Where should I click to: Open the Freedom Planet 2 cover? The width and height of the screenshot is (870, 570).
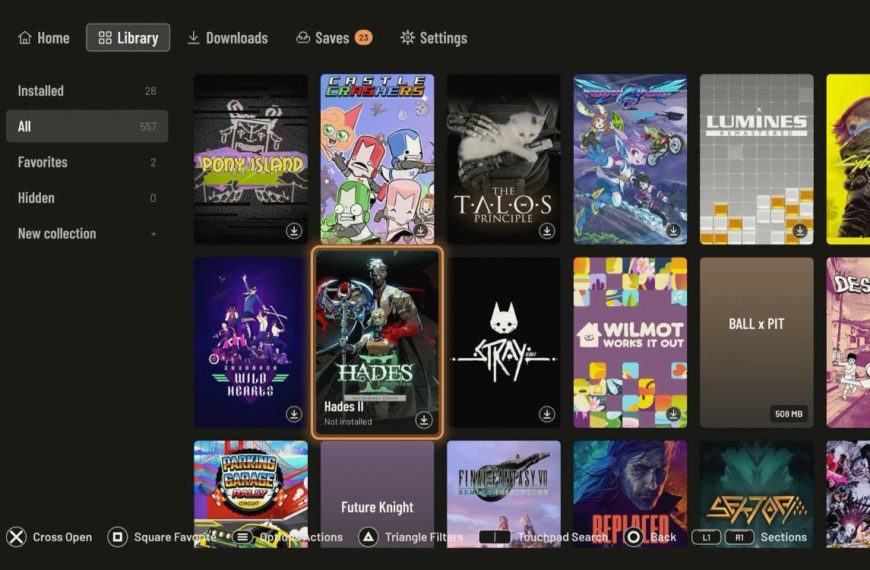point(630,159)
